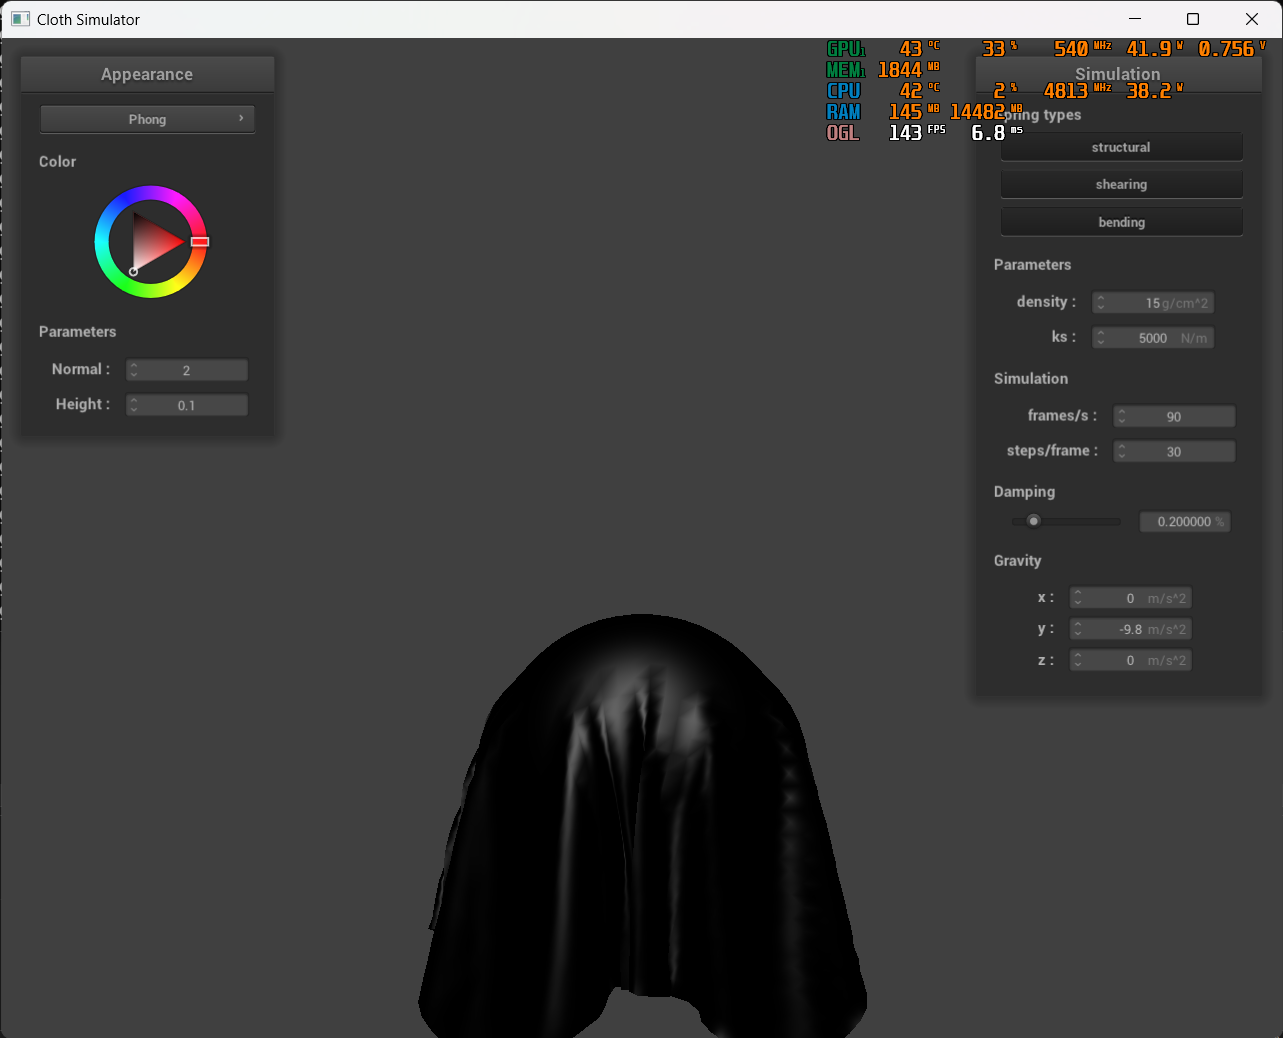Open the Phong shader dropdown
The width and height of the screenshot is (1283, 1038).
pos(147,119)
